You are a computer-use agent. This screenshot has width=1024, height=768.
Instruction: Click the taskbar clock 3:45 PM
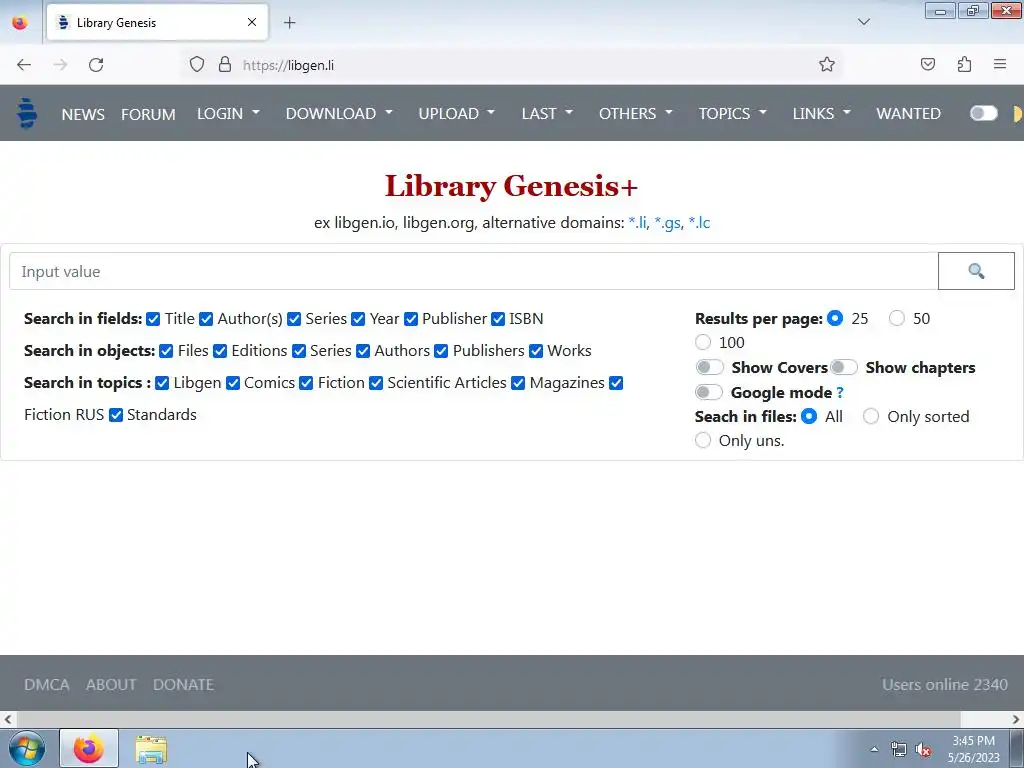[973, 749]
